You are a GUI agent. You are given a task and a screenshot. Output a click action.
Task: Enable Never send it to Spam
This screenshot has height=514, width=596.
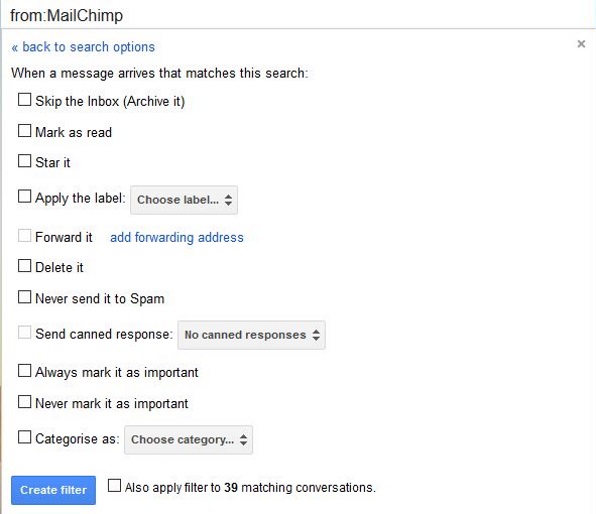[24, 297]
